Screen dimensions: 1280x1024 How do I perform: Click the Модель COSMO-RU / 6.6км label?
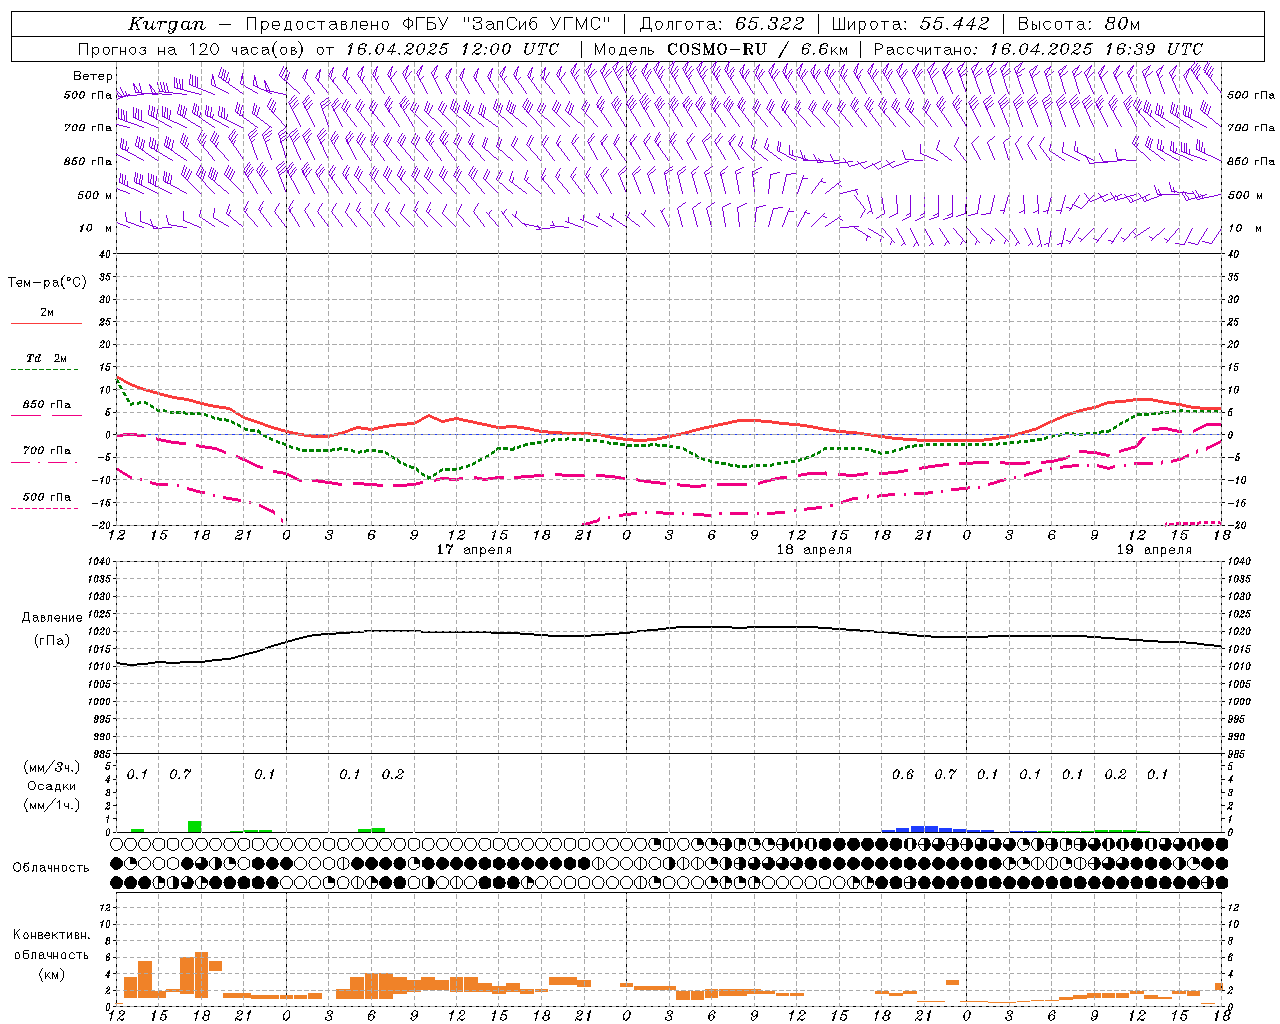click(720, 49)
